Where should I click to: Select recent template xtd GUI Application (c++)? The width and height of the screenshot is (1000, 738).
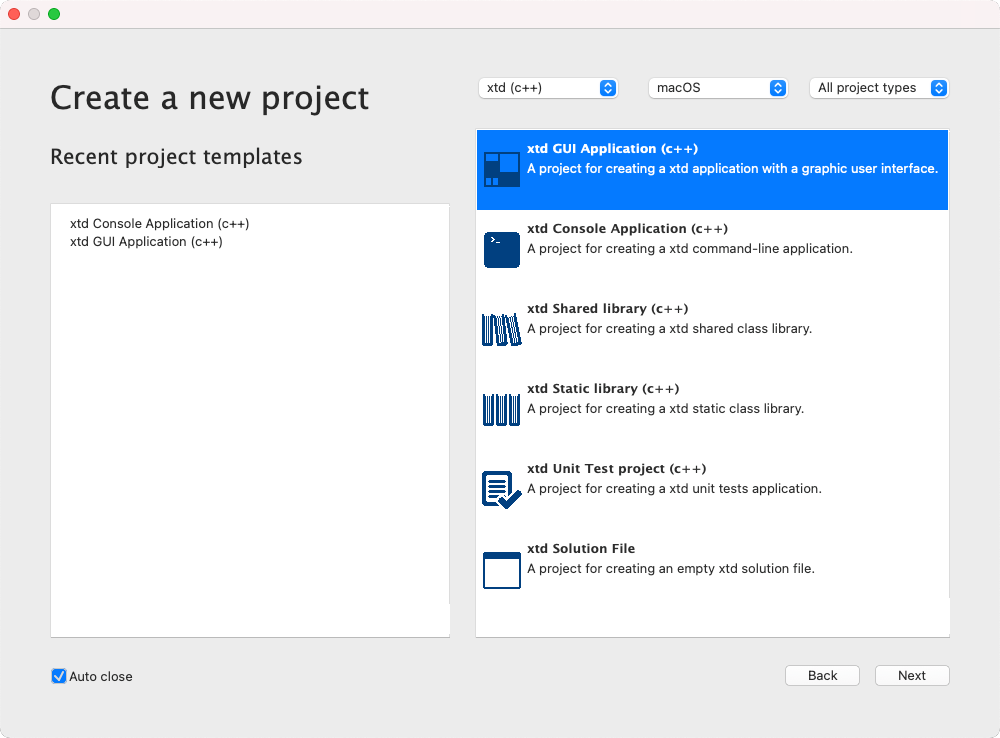click(x=146, y=242)
